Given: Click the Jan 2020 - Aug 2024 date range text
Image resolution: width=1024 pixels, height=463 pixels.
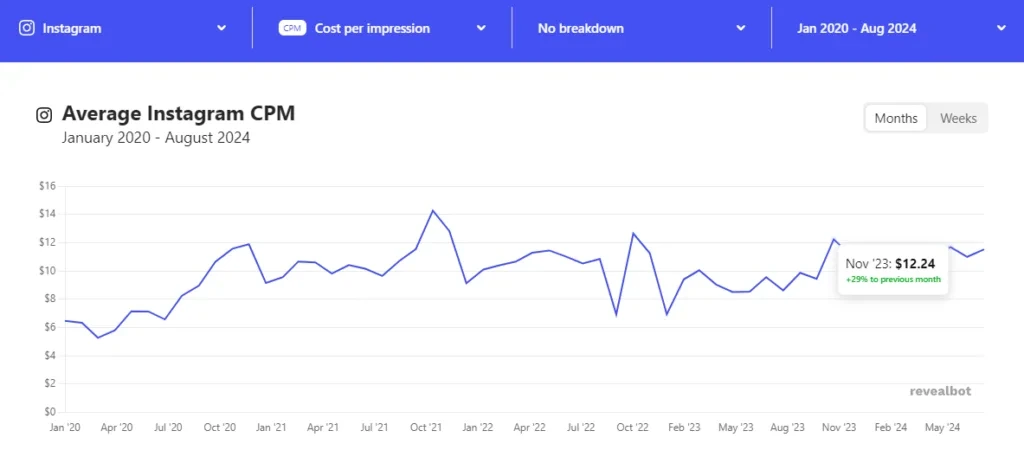Looking at the screenshot, I should 856,29.
